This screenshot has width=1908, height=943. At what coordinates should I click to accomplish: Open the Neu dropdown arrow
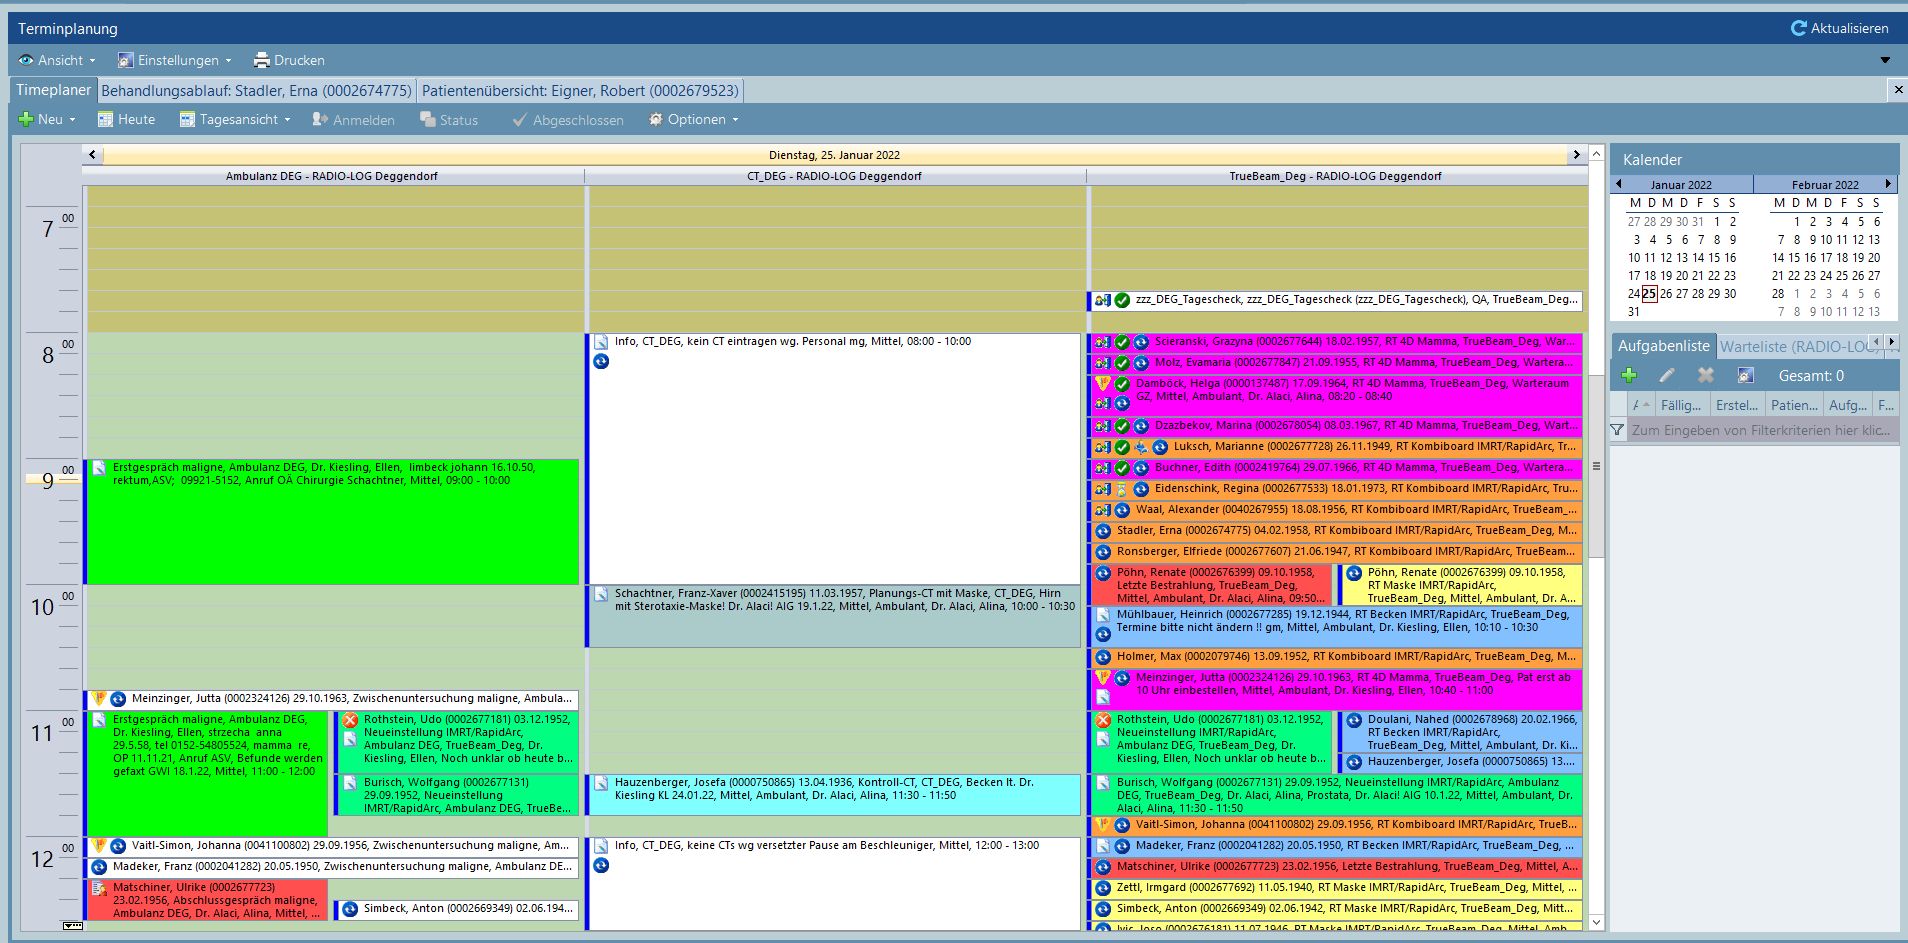pos(74,119)
